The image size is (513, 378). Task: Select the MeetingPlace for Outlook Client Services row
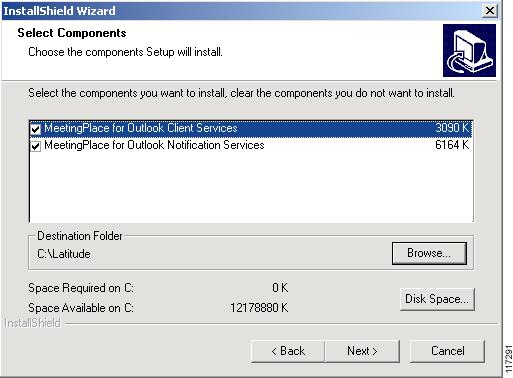[x=251, y=129]
